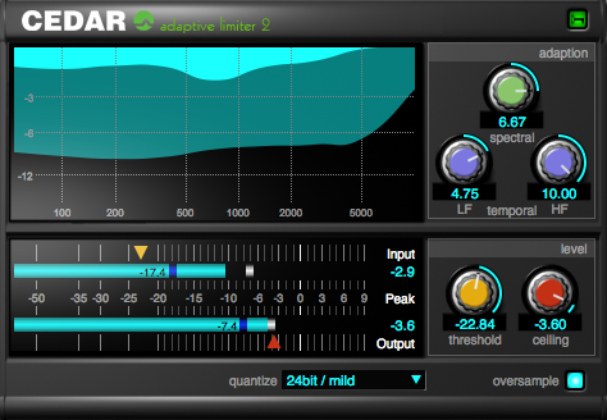Click the -50 mark on the meter scale
The height and width of the screenshot is (420, 607).
point(36,298)
